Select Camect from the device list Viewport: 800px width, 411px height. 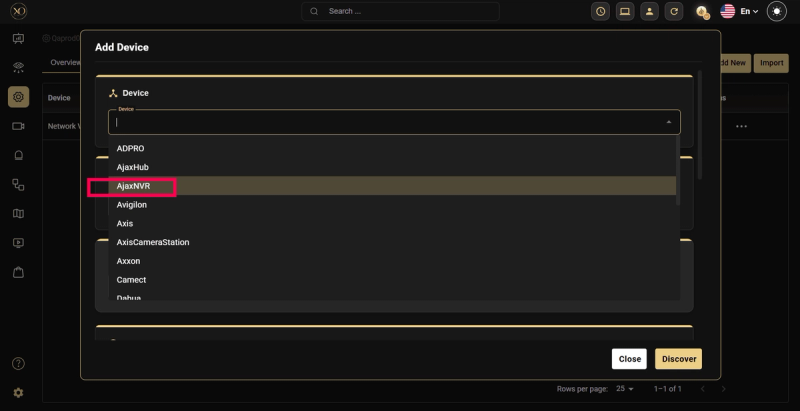coord(392,280)
